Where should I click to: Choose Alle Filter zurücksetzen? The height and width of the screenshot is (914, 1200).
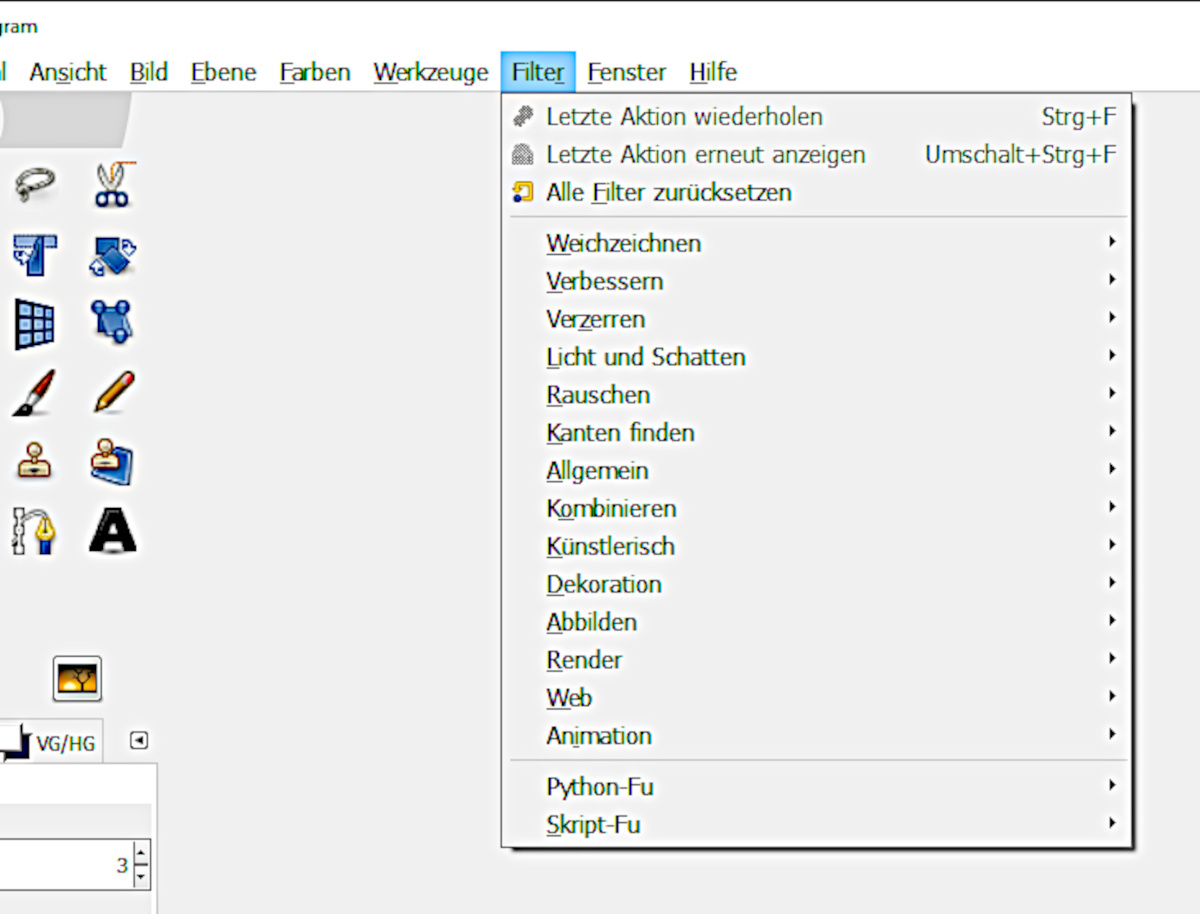(x=668, y=192)
